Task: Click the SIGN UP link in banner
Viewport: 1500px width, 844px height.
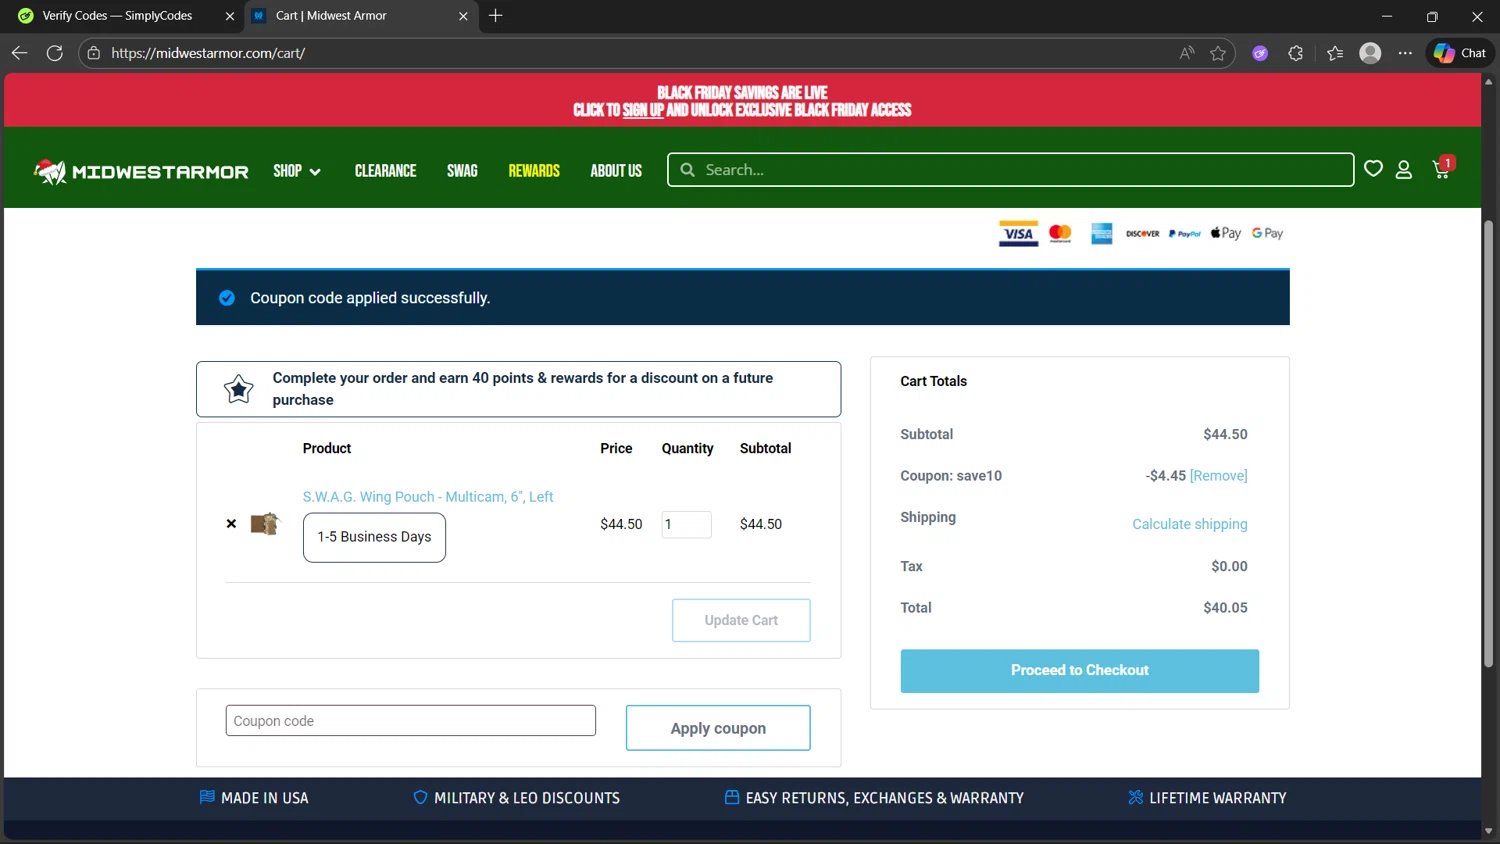Action: click(642, 110)
